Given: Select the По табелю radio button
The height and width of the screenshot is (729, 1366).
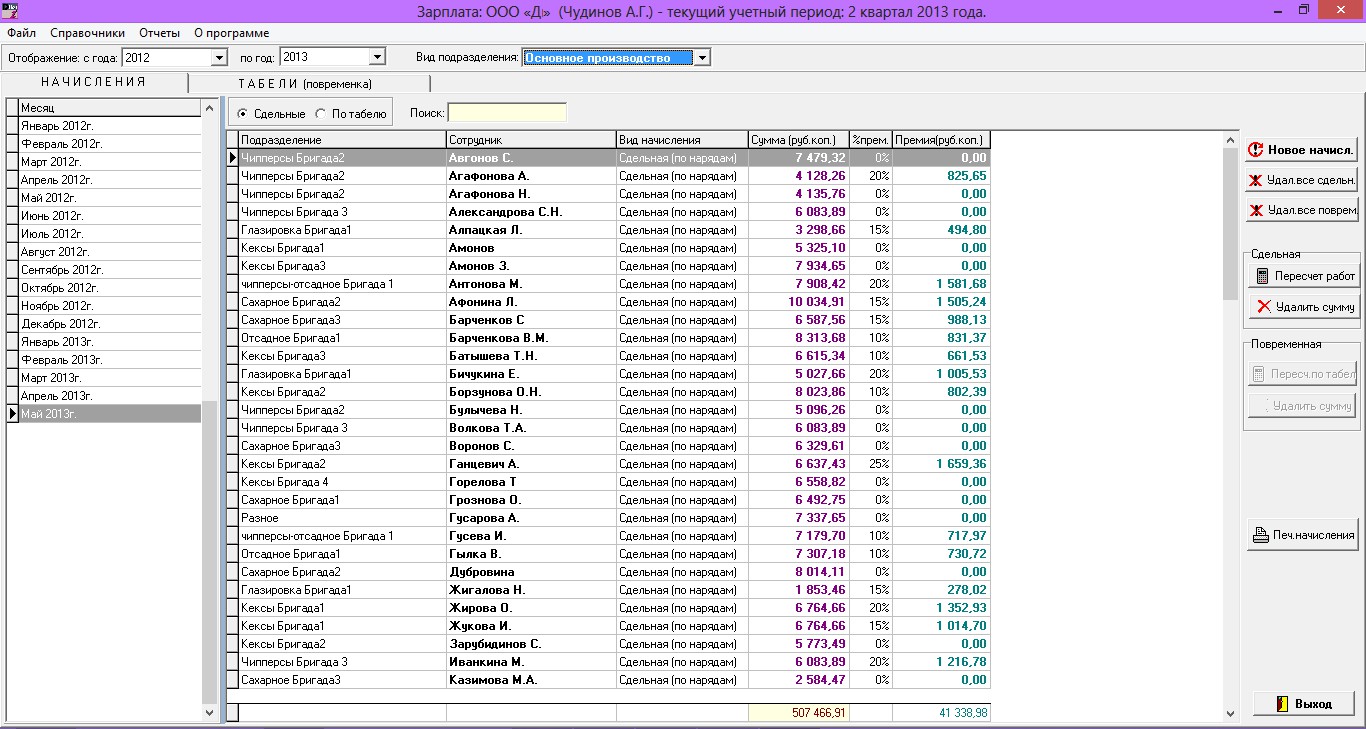Looking at the screenshot, I should click(x=320, y=114).
